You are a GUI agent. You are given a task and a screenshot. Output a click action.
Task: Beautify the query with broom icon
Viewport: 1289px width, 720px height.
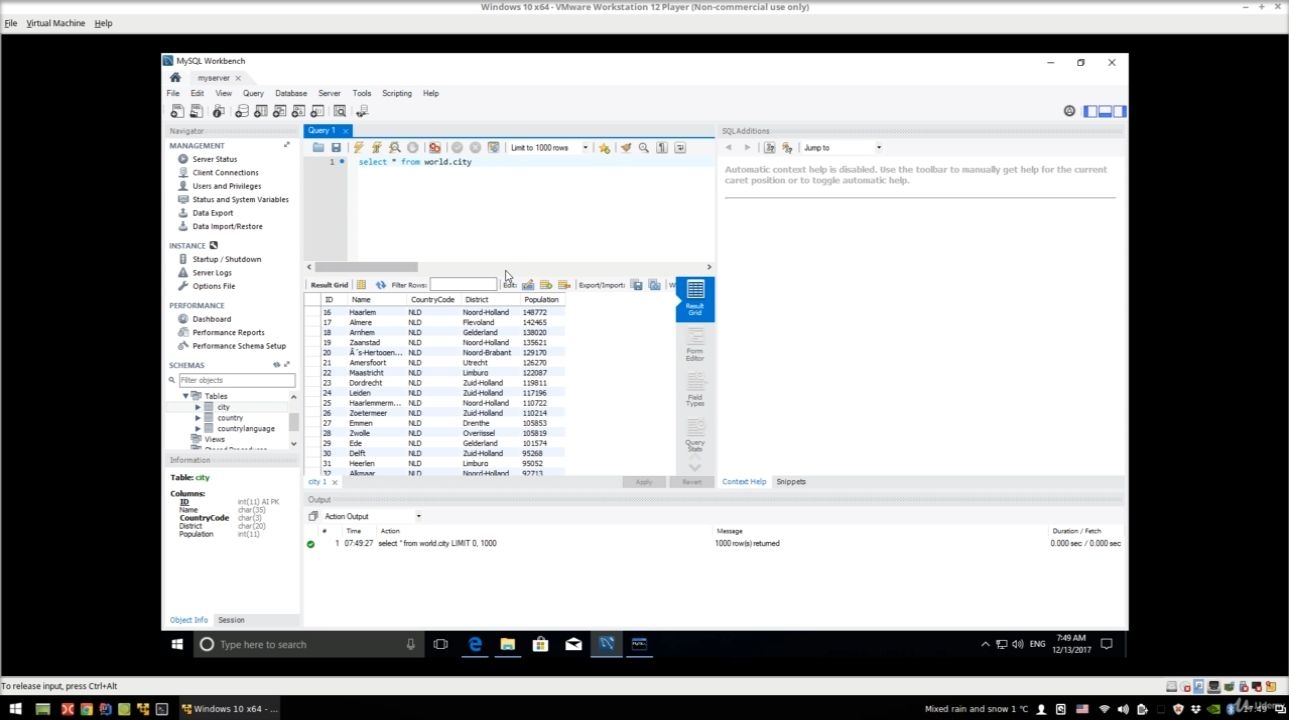point(626,148)
